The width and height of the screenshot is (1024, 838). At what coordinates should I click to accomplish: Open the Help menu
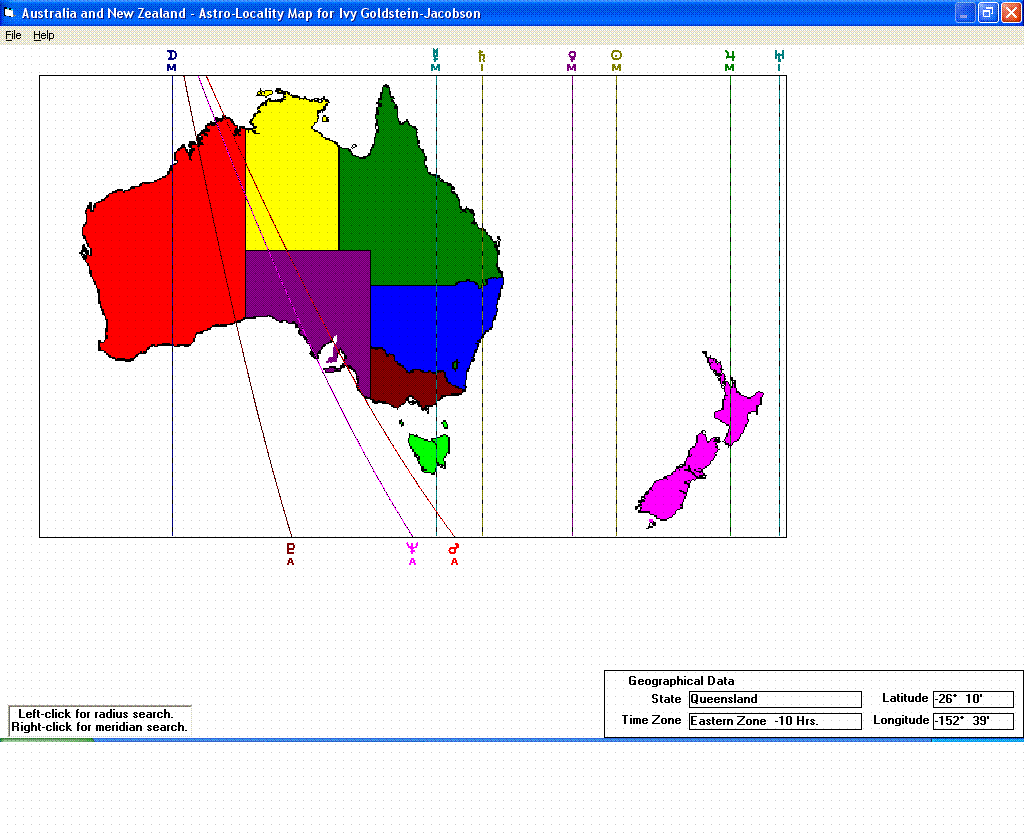[43, 35]
